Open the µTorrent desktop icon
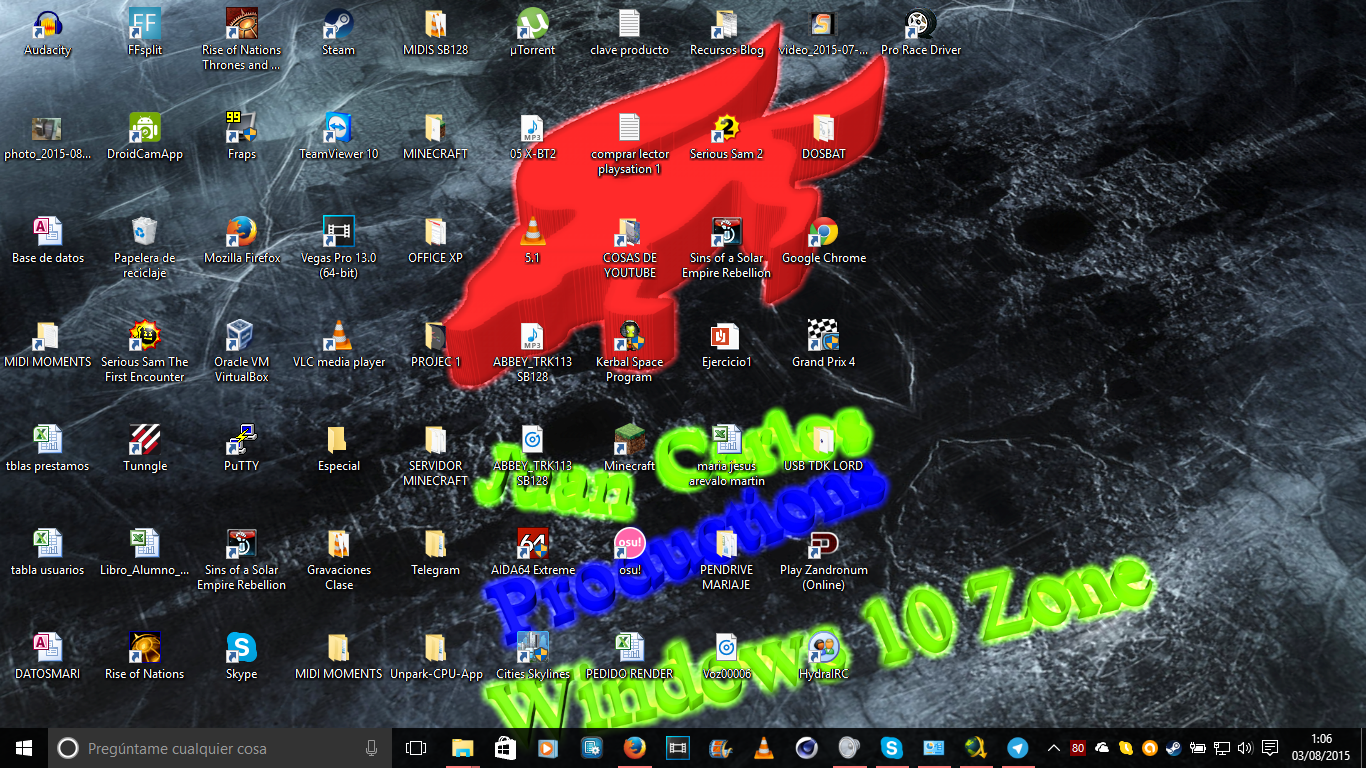This screenshot has height=768, width=1366. [x=532, y=32]
